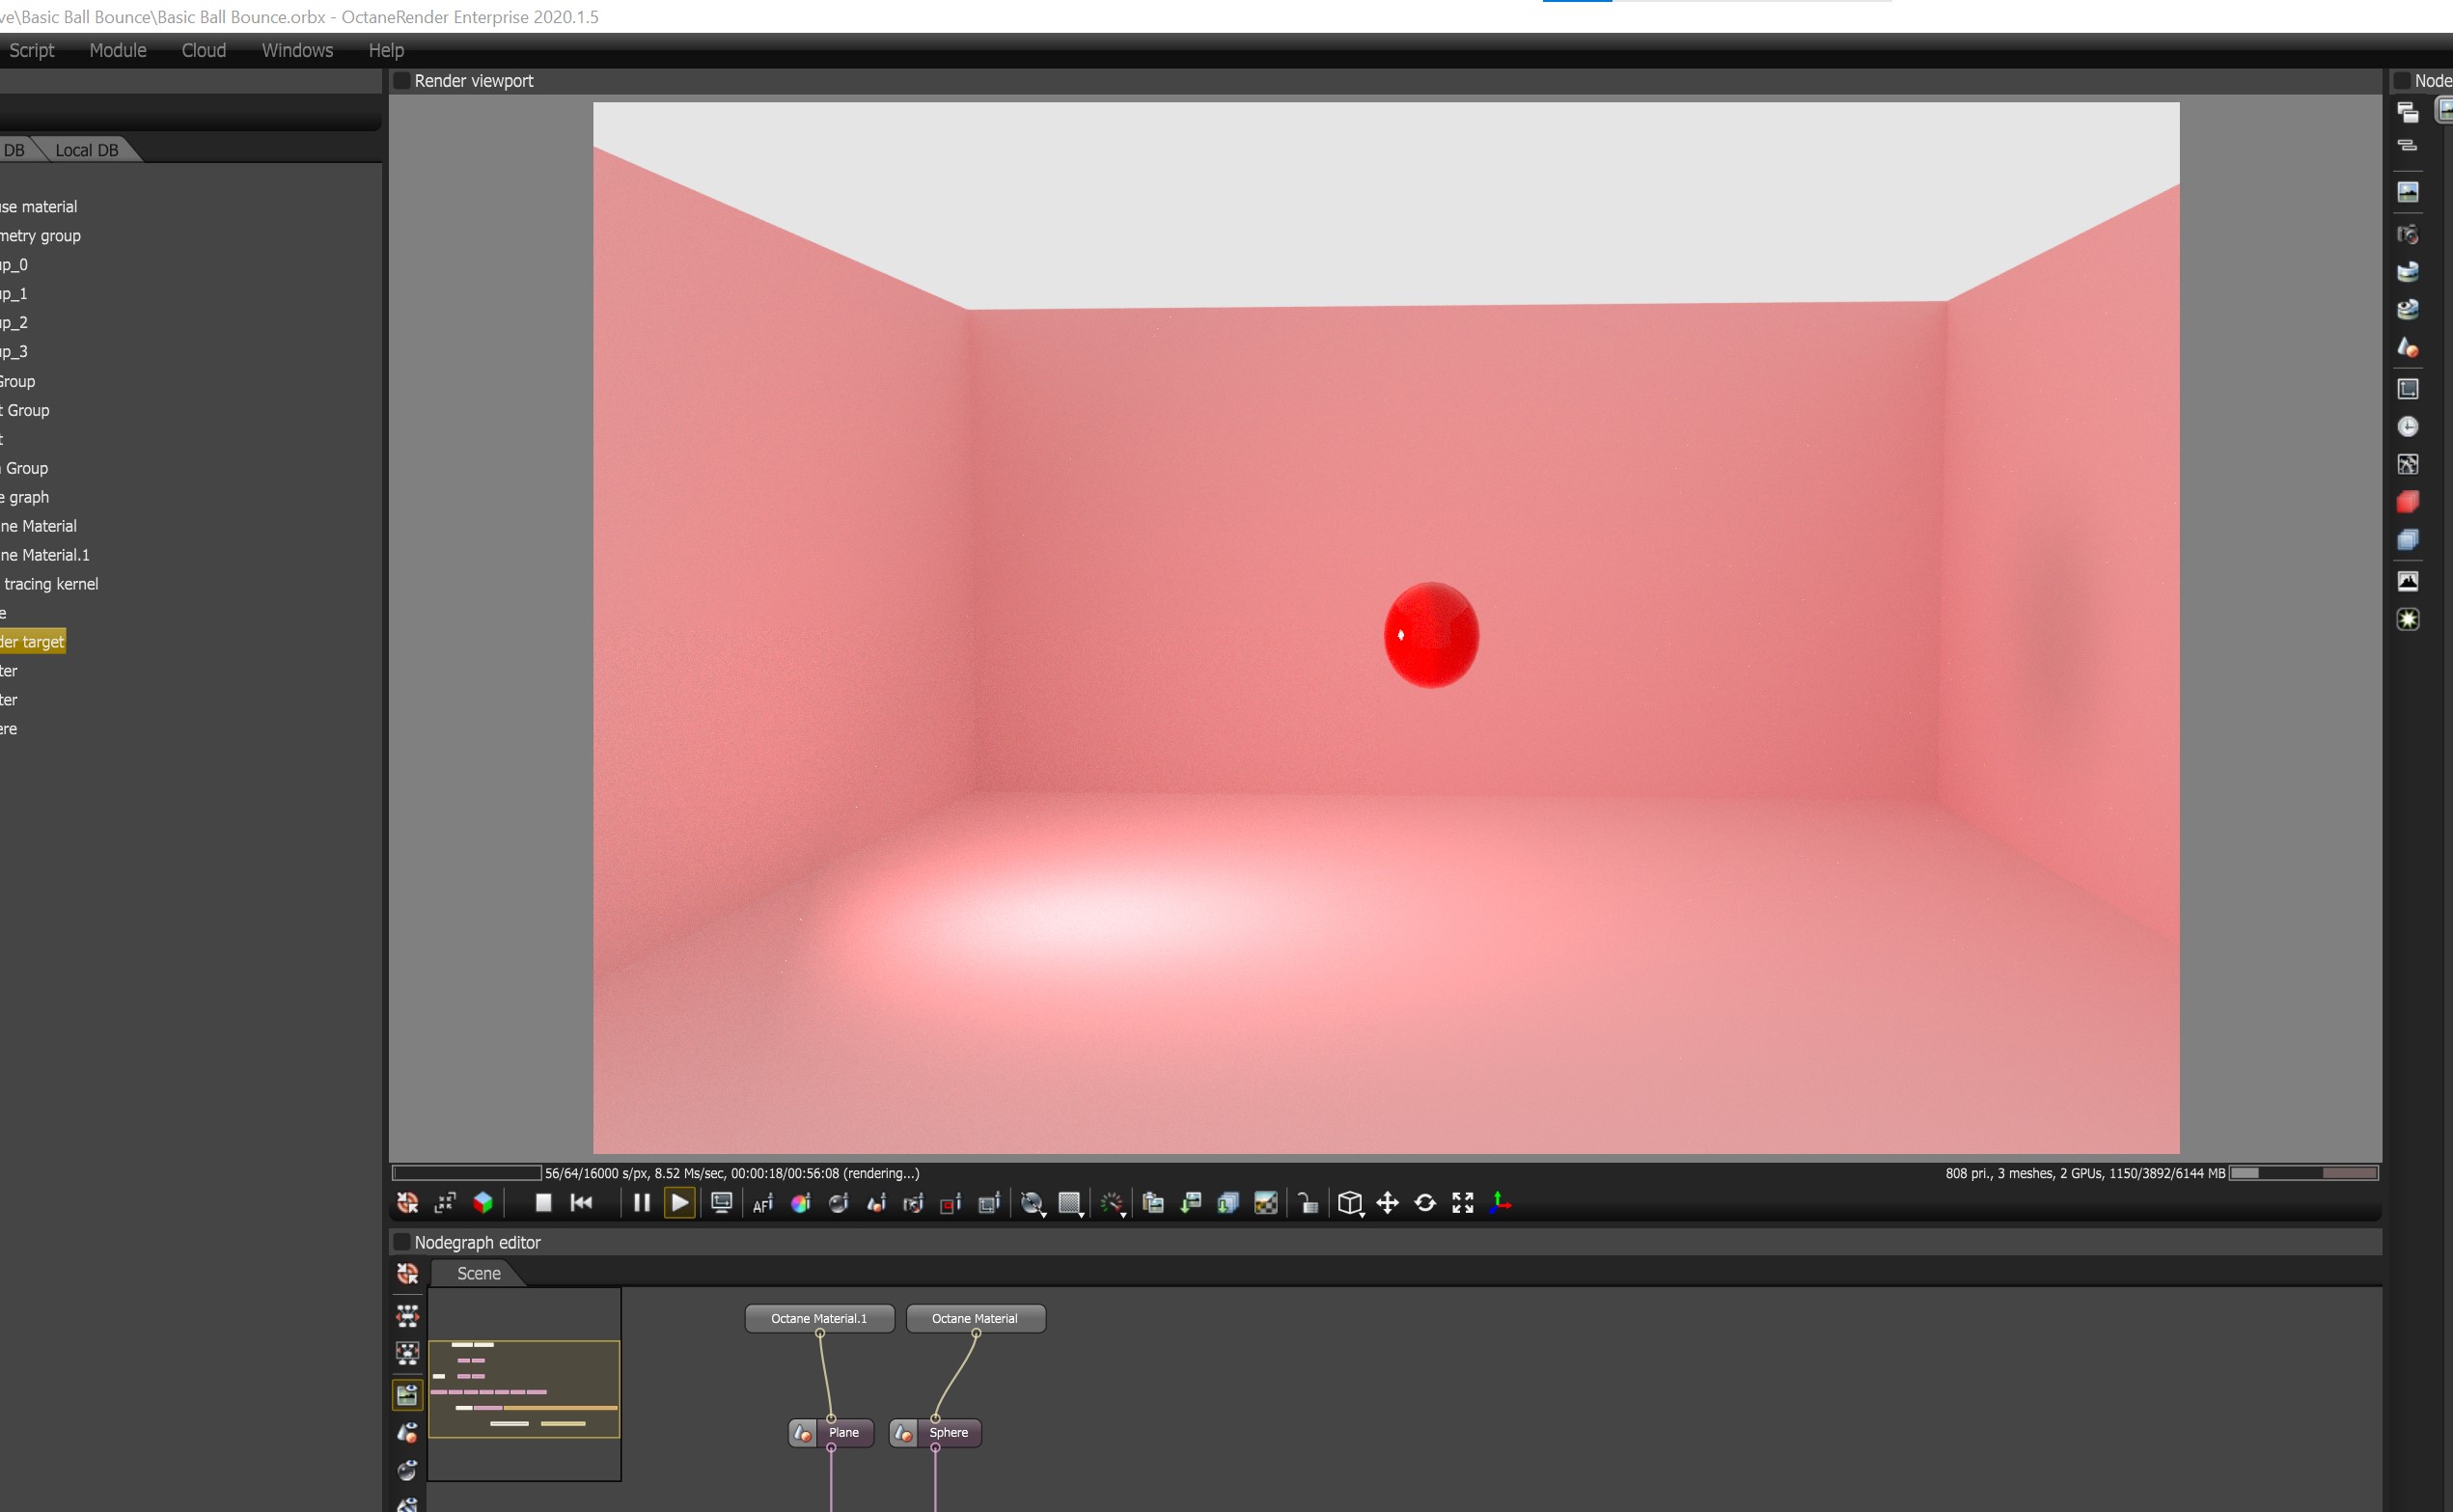Viewport: 2453px width, 1512px height.
Task: Open the Script menu
Action: pos(32,50)
